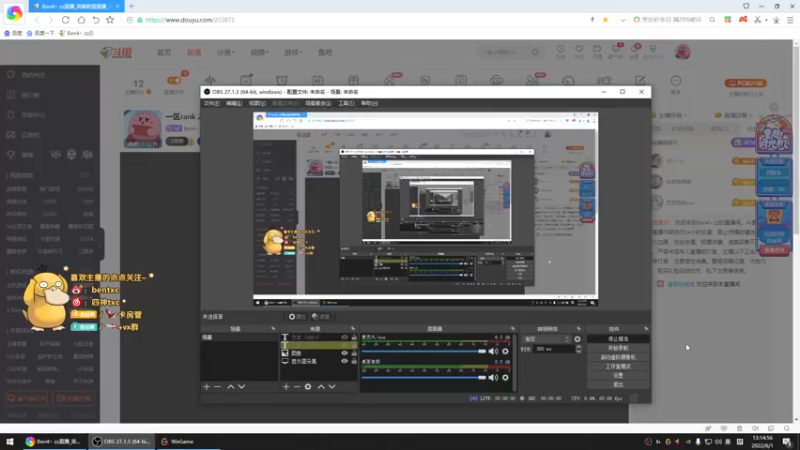
Task: Open OBS Scene Collection menu
Action: click(x=318, y=103)
